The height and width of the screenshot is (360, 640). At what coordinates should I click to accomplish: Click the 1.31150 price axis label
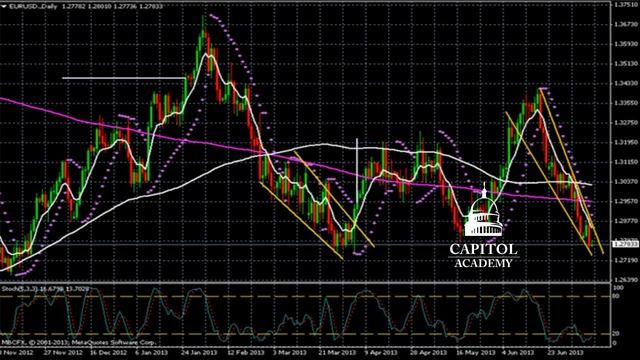pos(625,162)
